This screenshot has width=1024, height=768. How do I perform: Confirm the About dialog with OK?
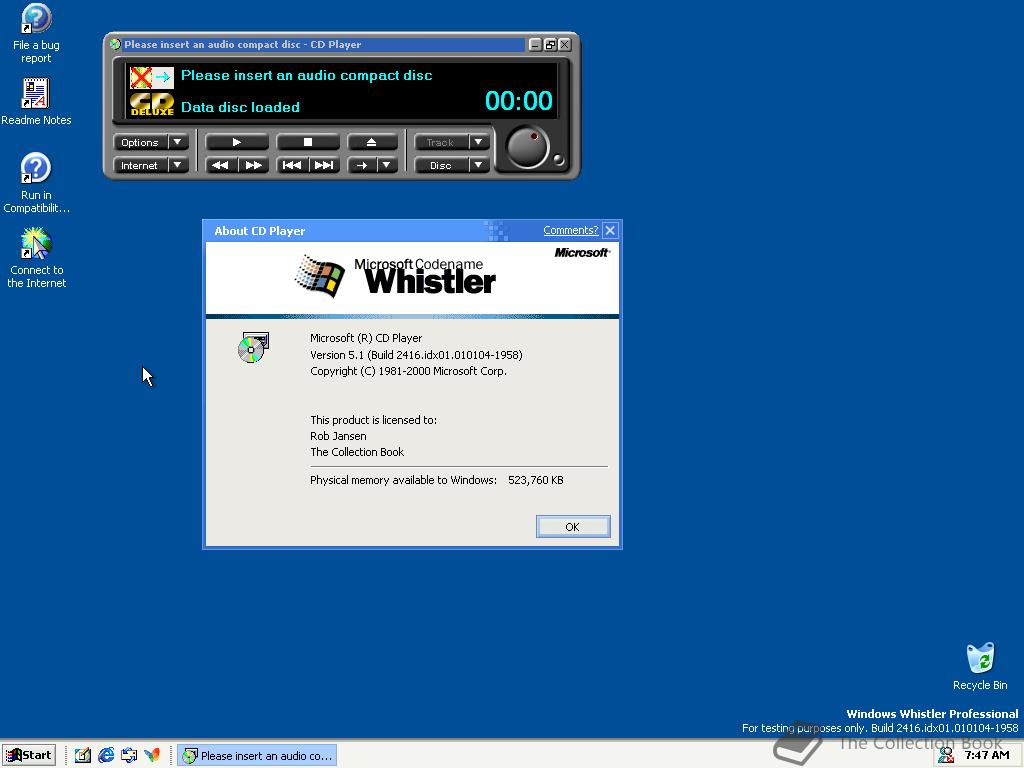pyautogui.click(x=573, y=526)
